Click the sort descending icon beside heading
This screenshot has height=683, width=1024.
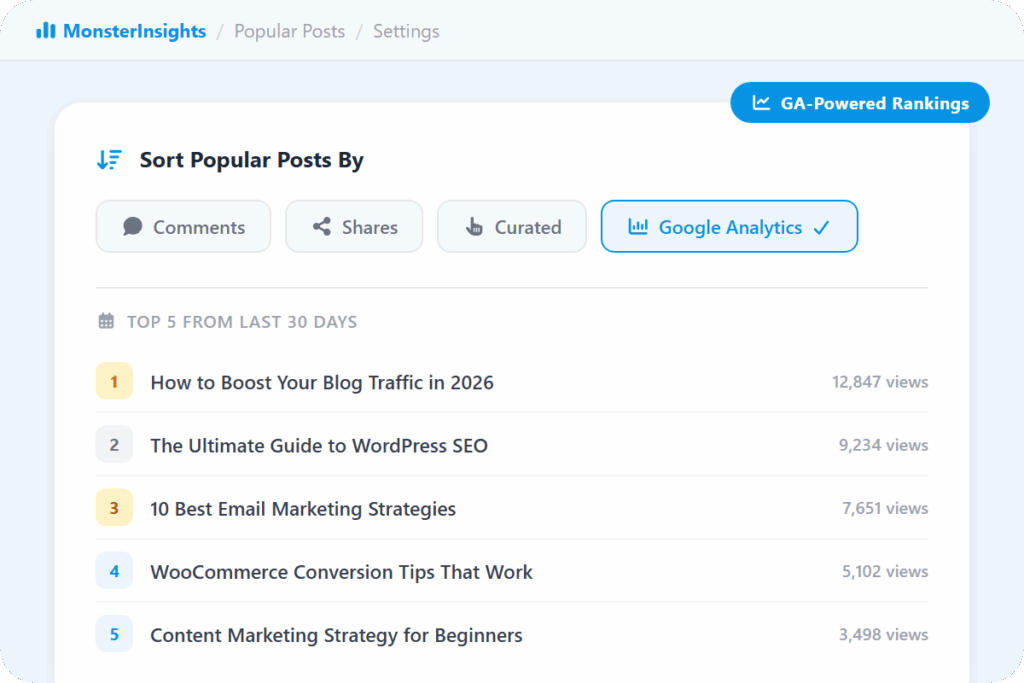pos(109,160)
